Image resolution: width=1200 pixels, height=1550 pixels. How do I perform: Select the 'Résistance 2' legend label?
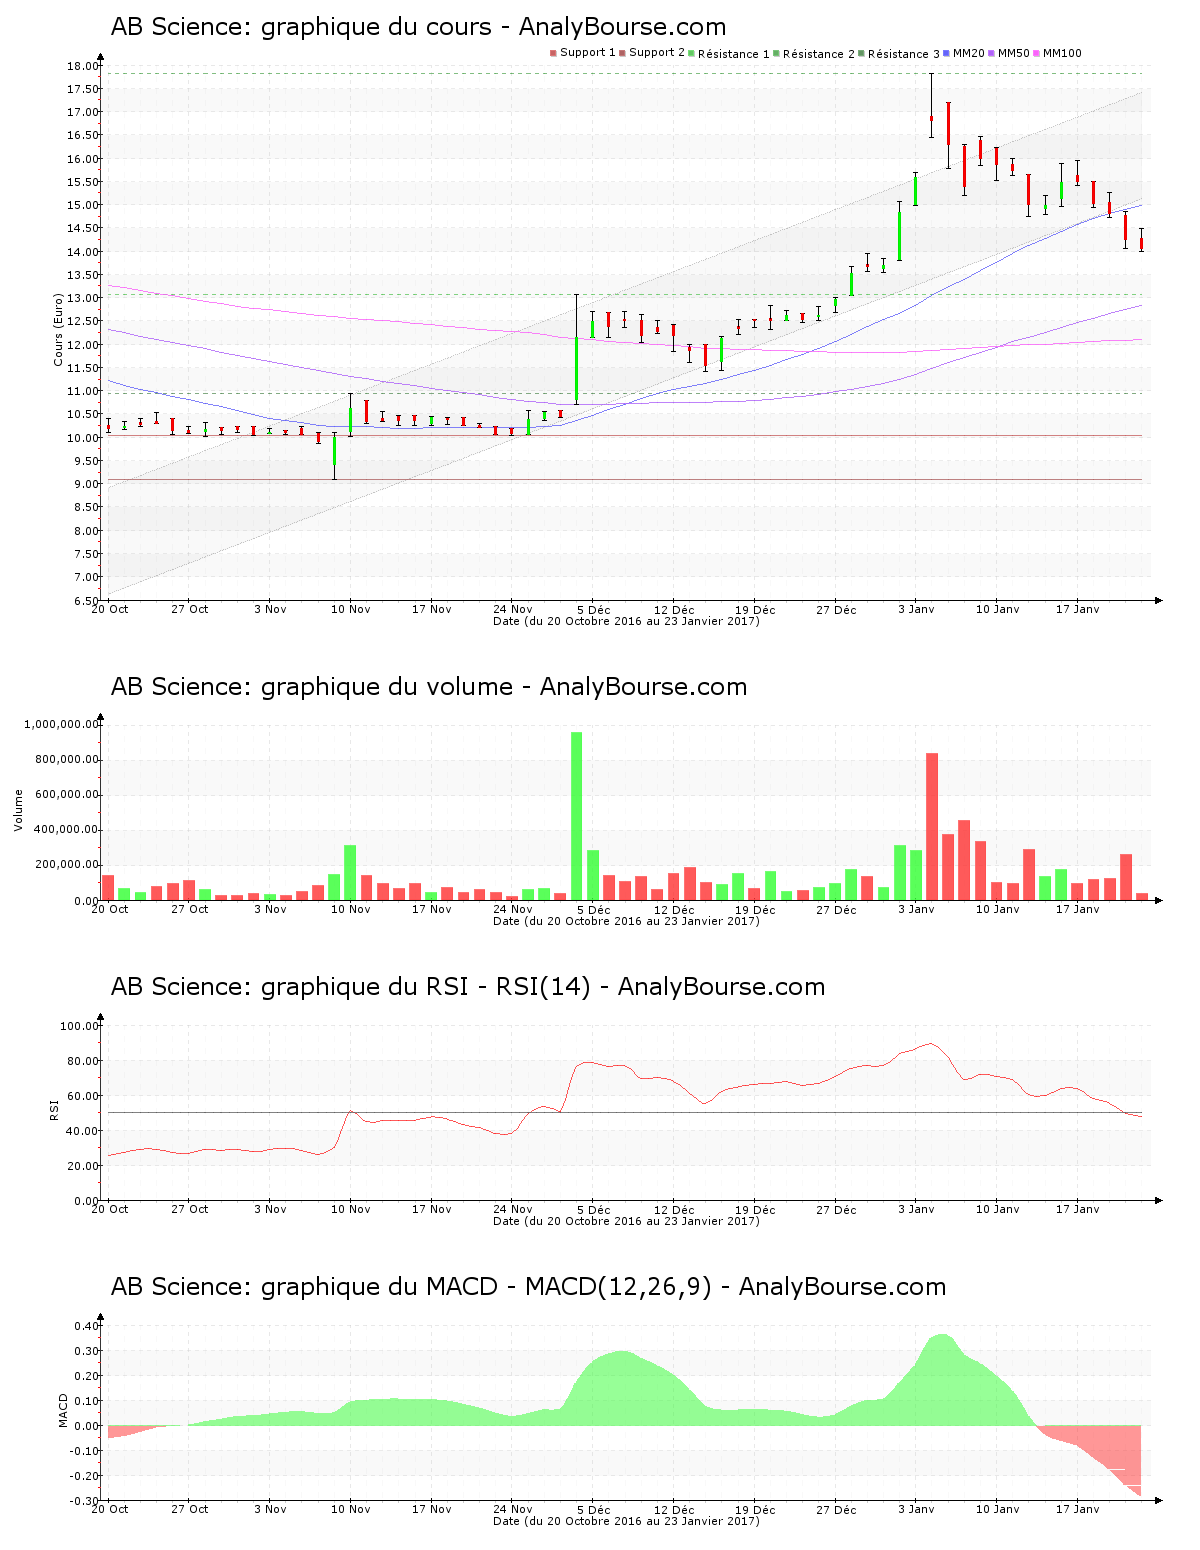coord(819,54)
